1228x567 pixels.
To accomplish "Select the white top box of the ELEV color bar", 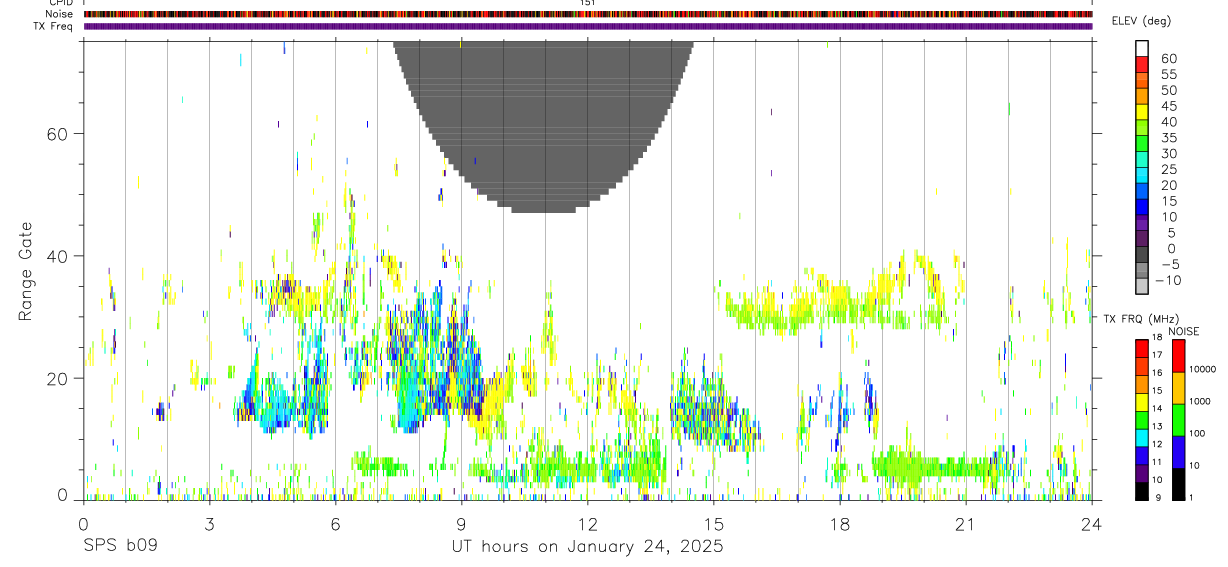I will [x=1142, y=49].
